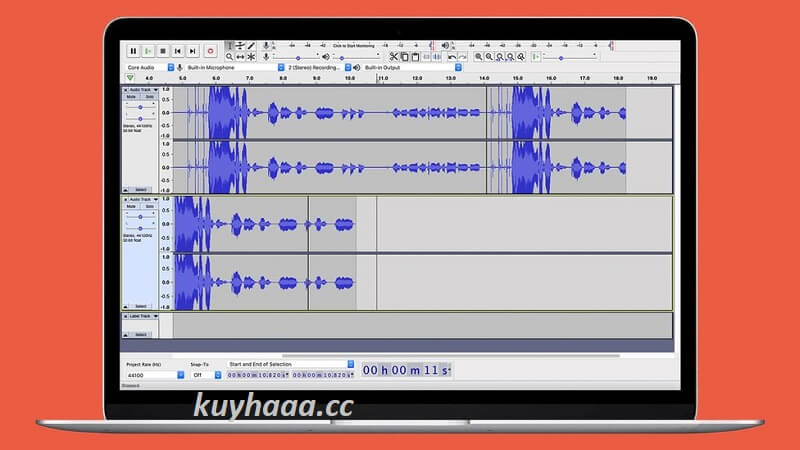Viewport: 800px width, 450px height.
Task: Choose the Time Shift tool
Action: pos(240,57)
